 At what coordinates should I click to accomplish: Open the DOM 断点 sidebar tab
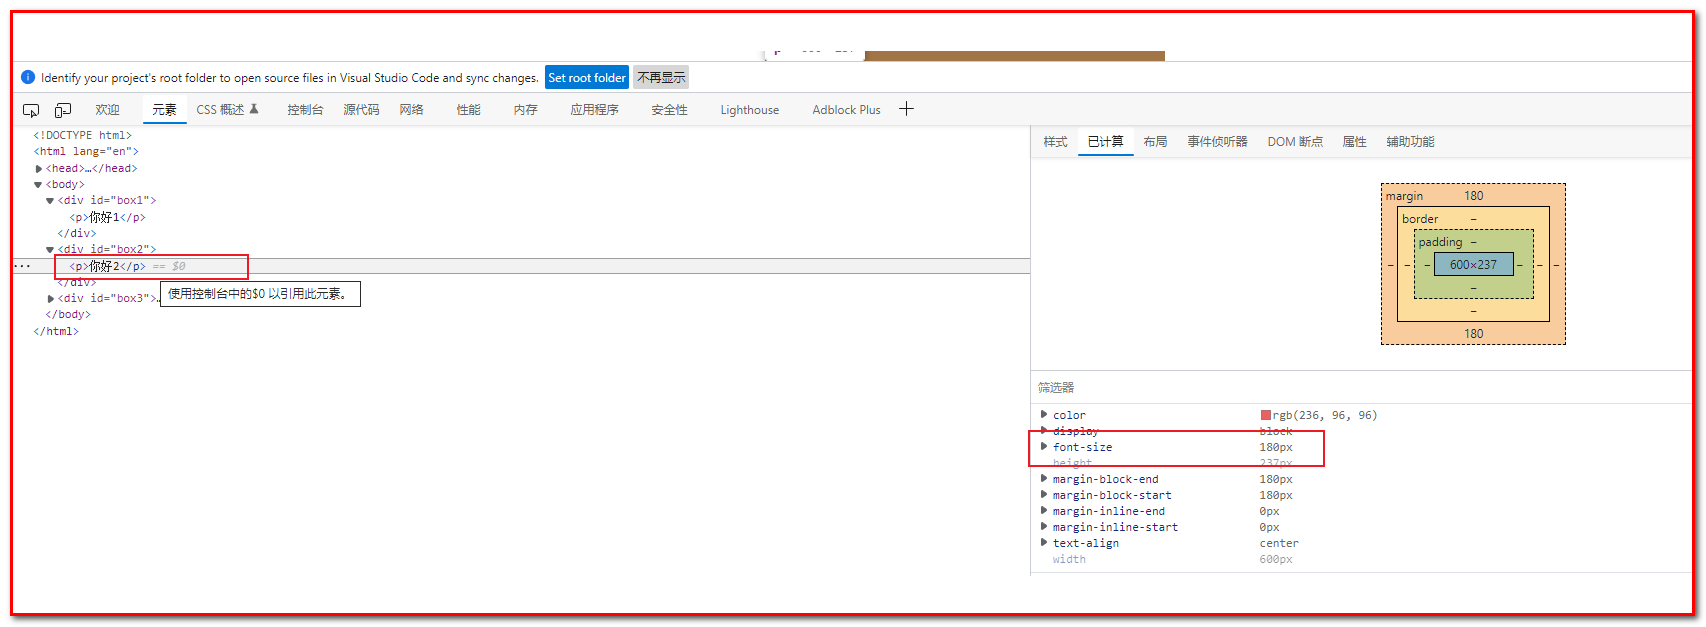[1295, 142]
